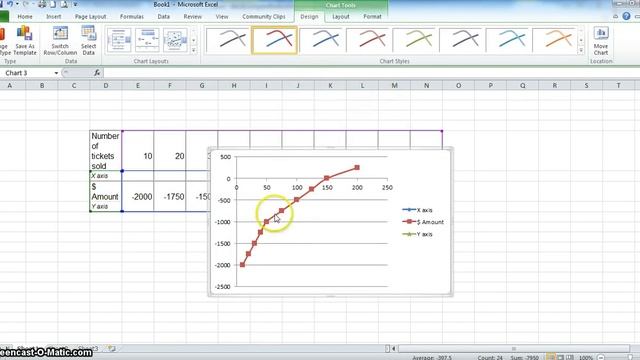Click the zoom out minus button

(601, 358)
